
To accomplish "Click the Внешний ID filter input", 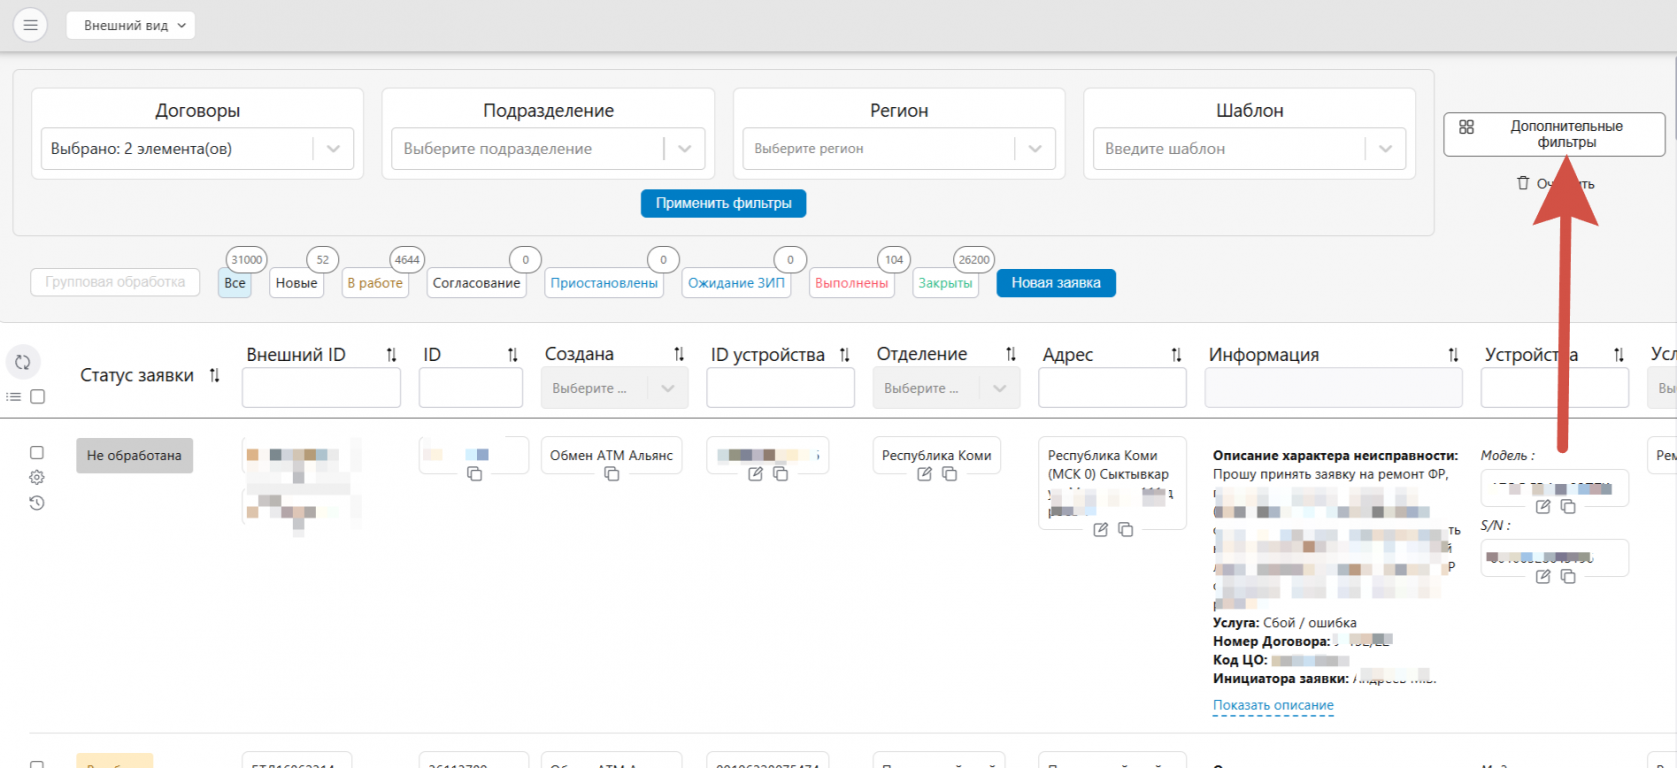I will pyautogui.click(x=321, y=388).
